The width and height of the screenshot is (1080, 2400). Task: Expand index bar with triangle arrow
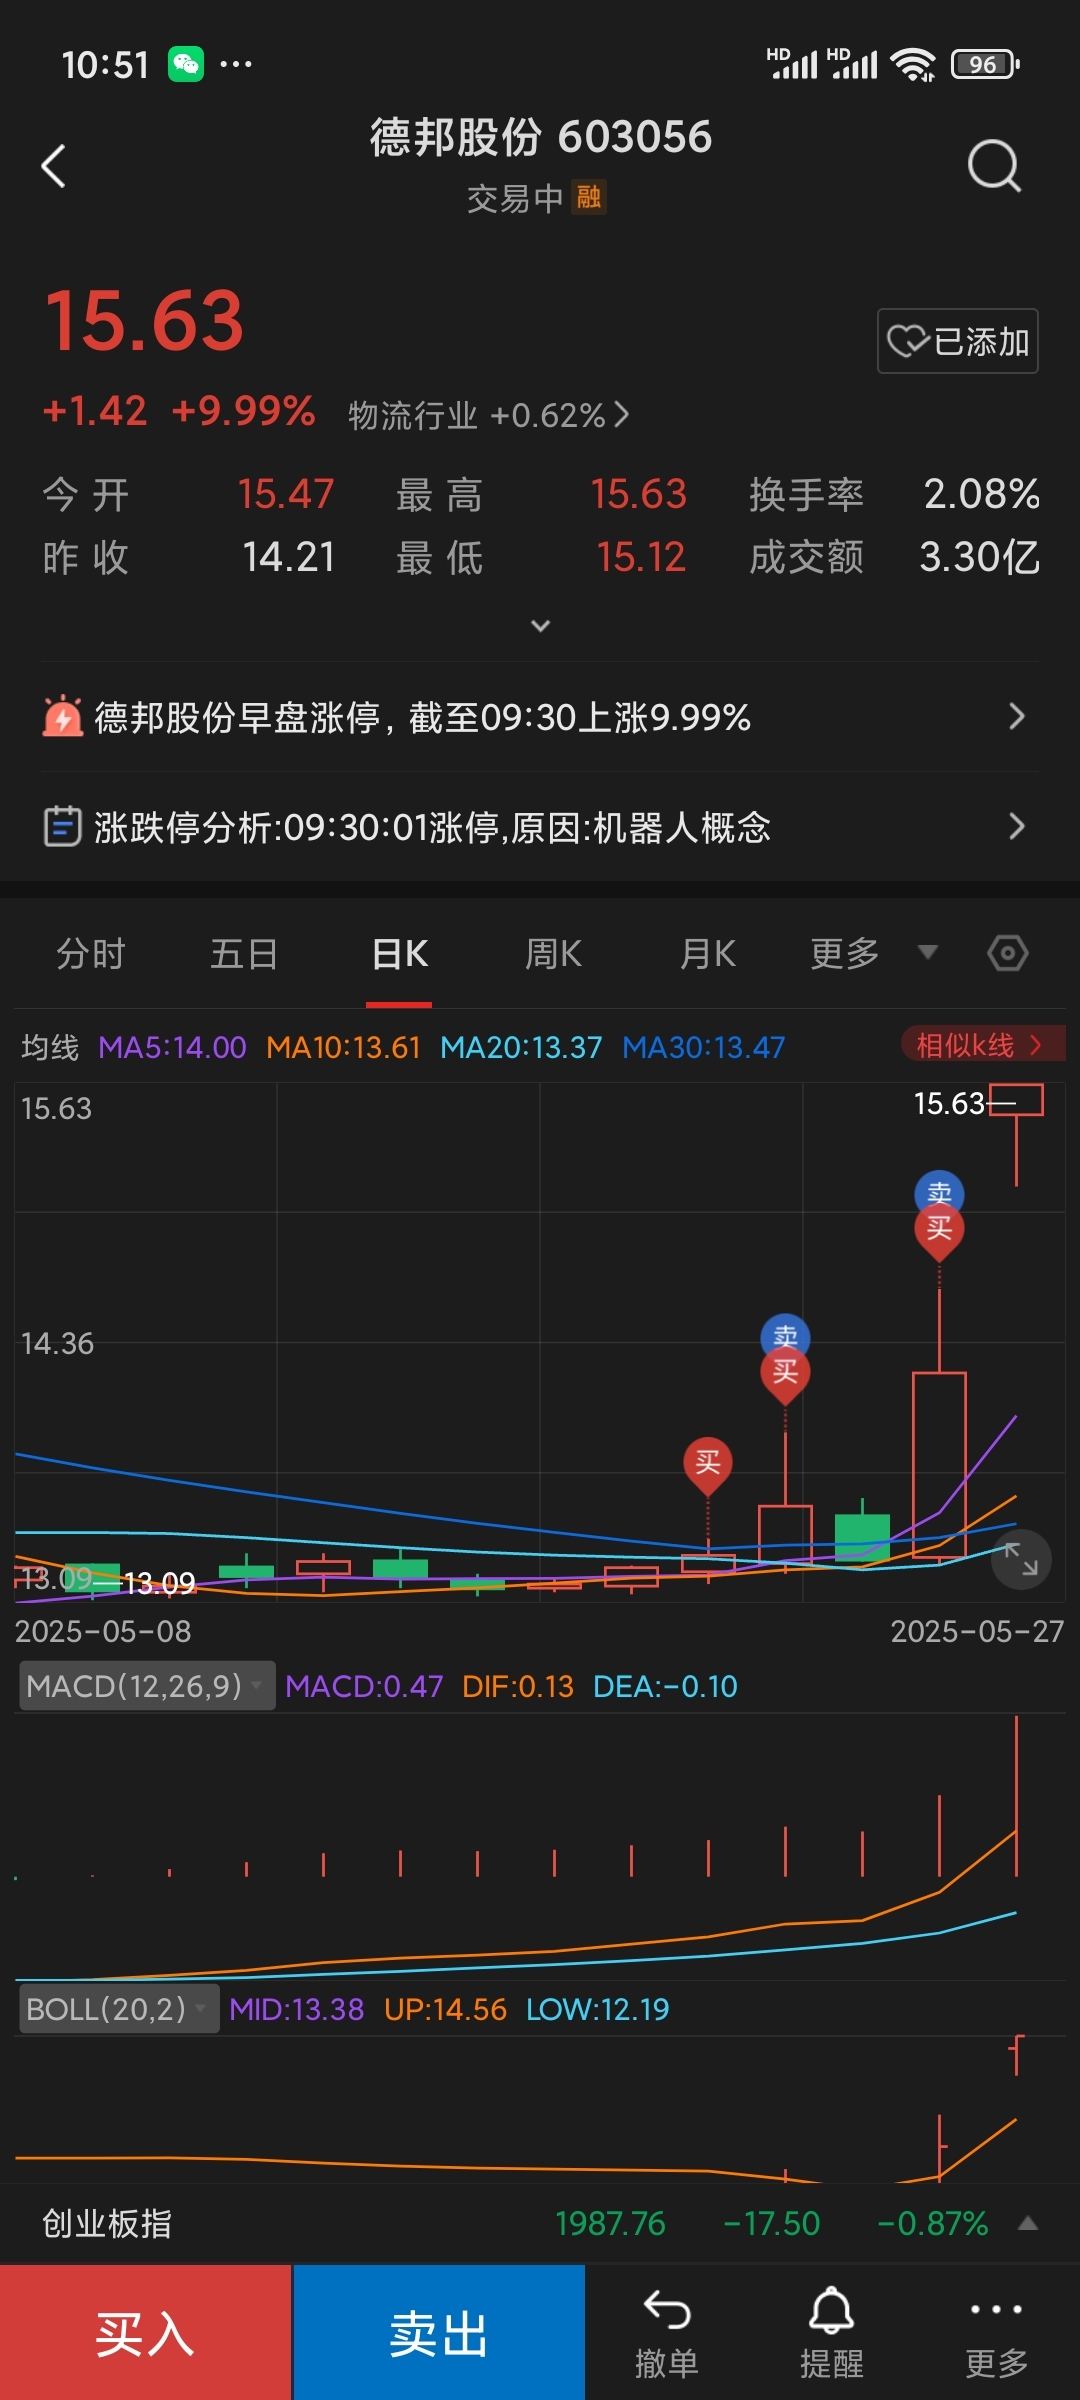[1028, 2224]
